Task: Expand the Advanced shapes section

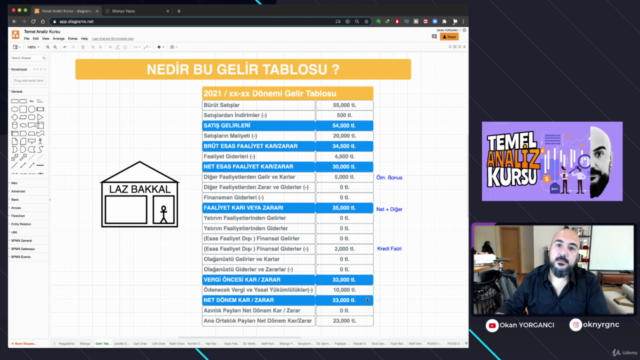Action: (27, 191)
